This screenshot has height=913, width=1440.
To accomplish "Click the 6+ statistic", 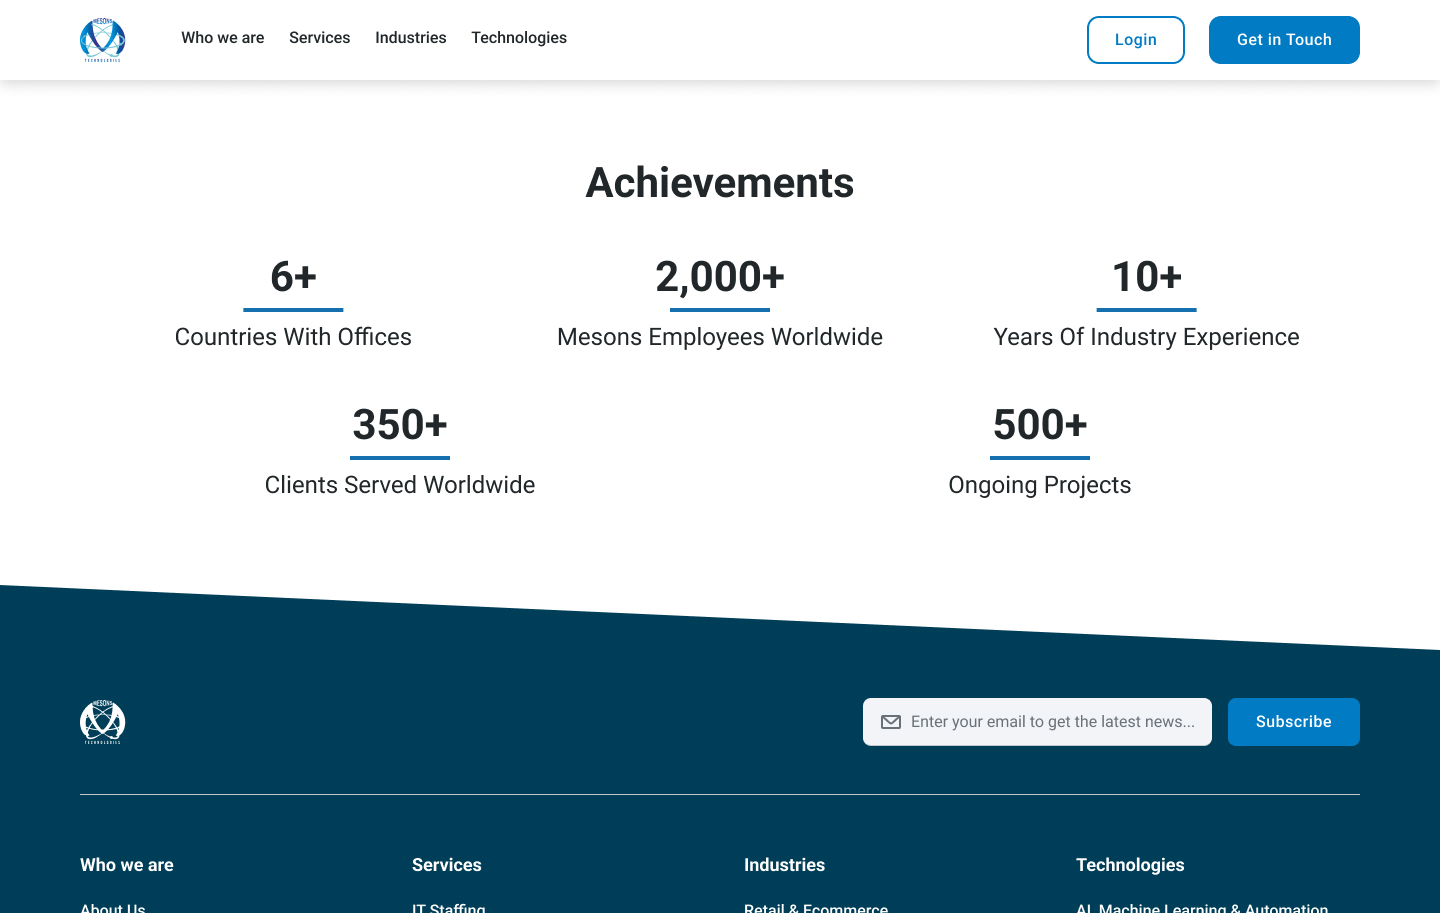I will pos(293,277).
